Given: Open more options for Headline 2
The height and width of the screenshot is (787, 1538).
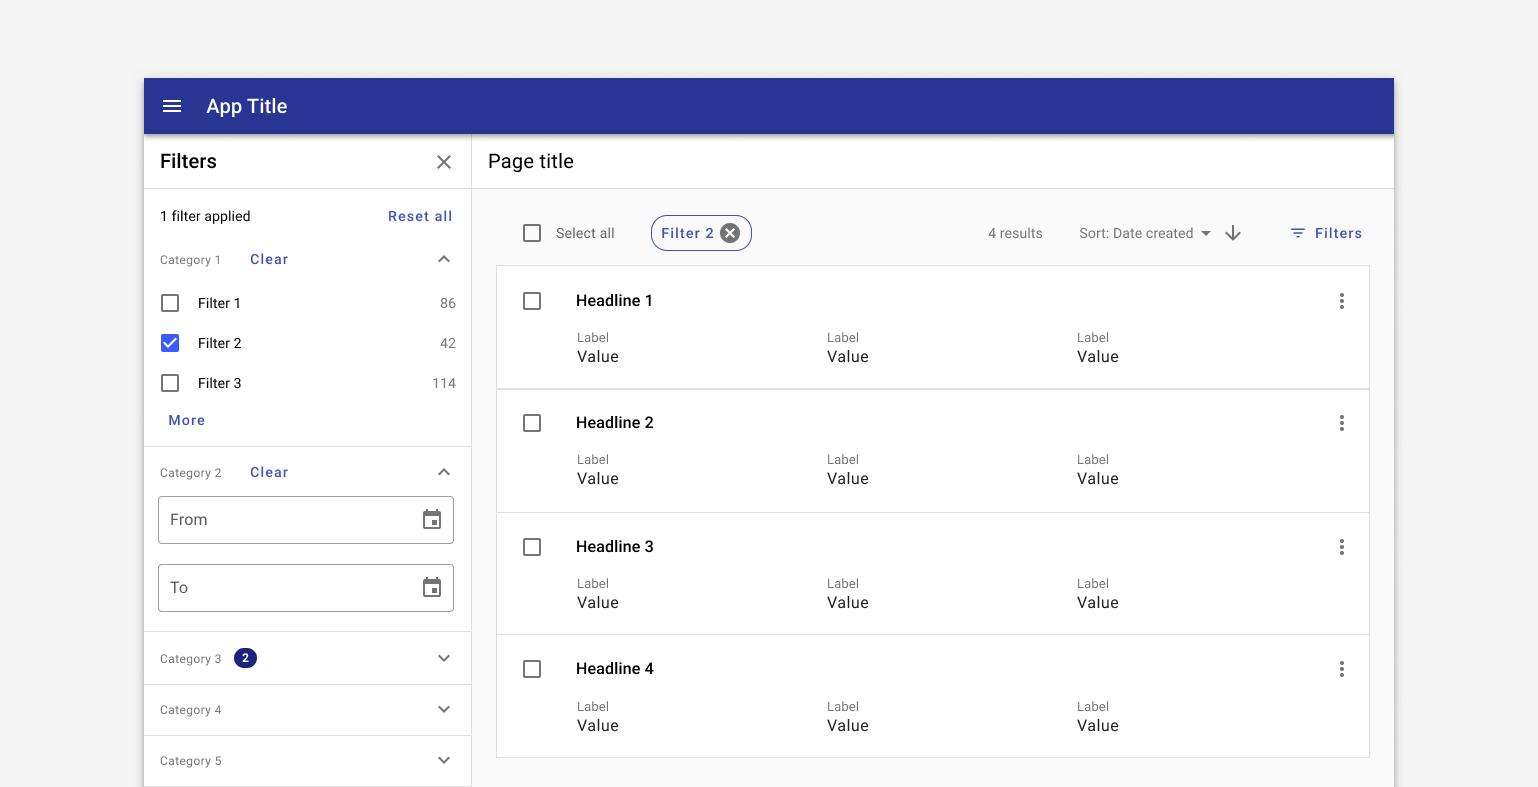Looking at the screenshot, I should point(1342,423).
